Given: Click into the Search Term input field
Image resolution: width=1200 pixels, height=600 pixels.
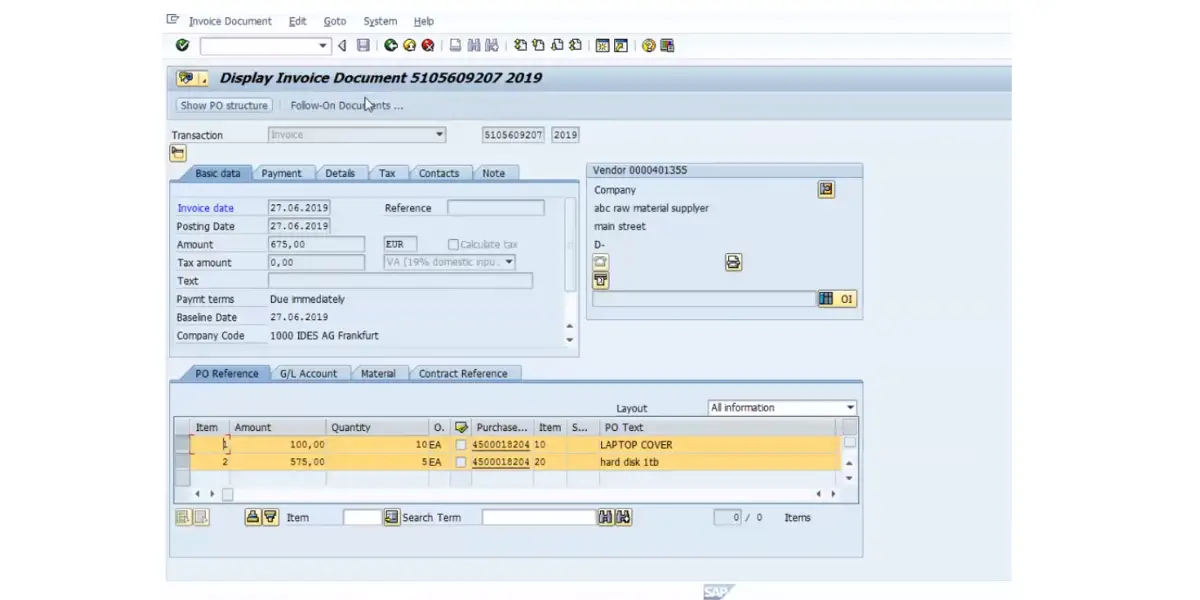Looking at the screenshot, I should point(538,517).
